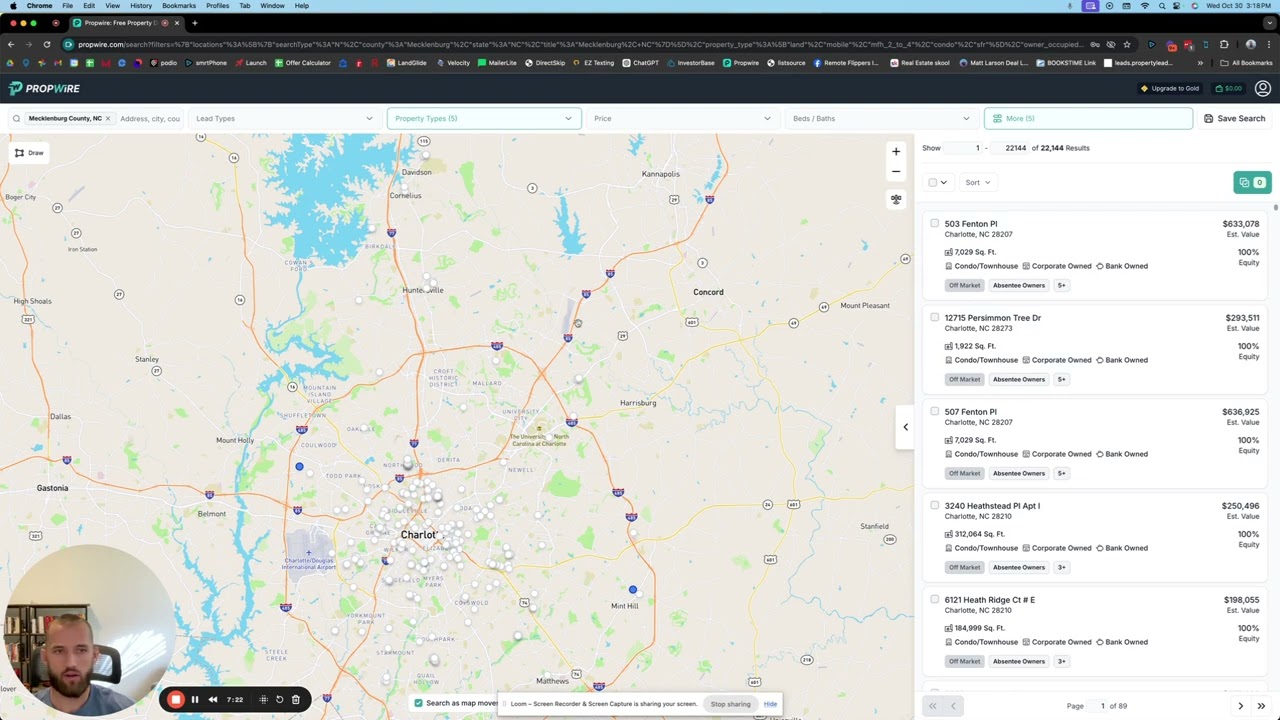Open map layers settings icon
1280x720 pixels.
pyautogui.click(x=896, y=199)
